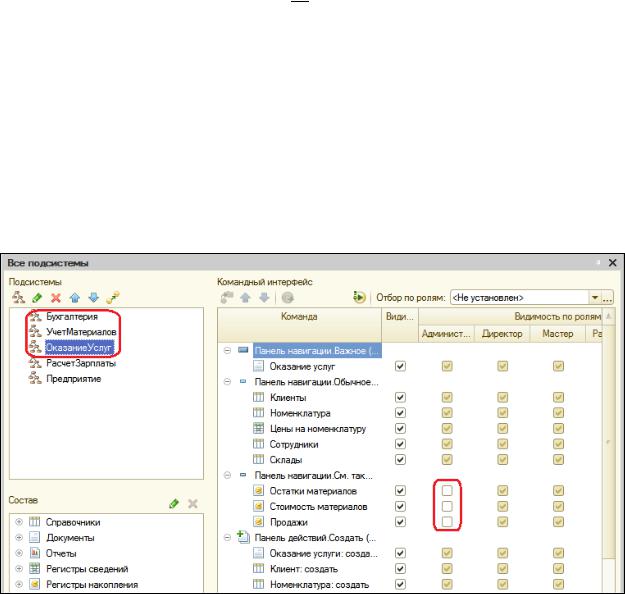Edit selected subsystem with green pencil

coord(37,297)
